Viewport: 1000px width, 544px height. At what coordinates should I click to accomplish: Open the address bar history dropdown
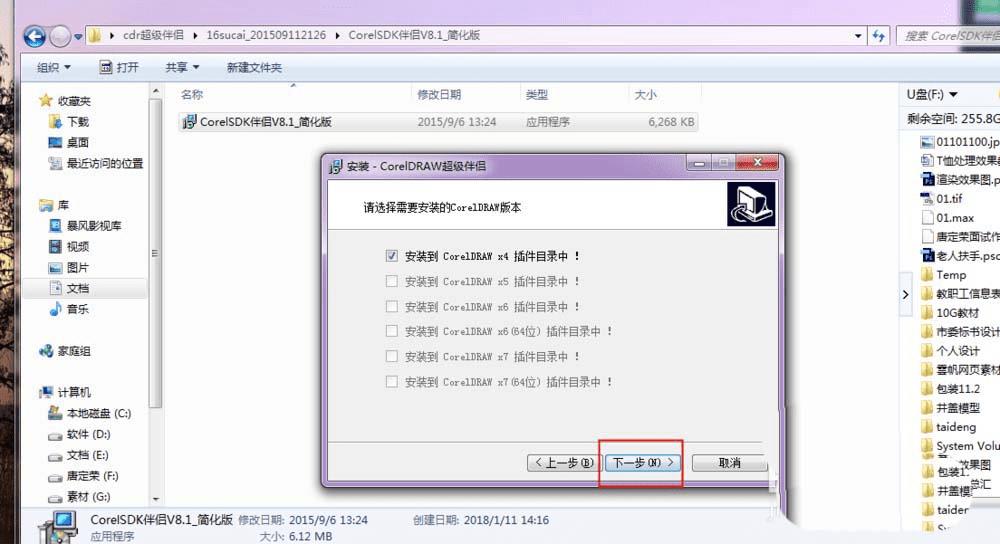pos(858,36)
